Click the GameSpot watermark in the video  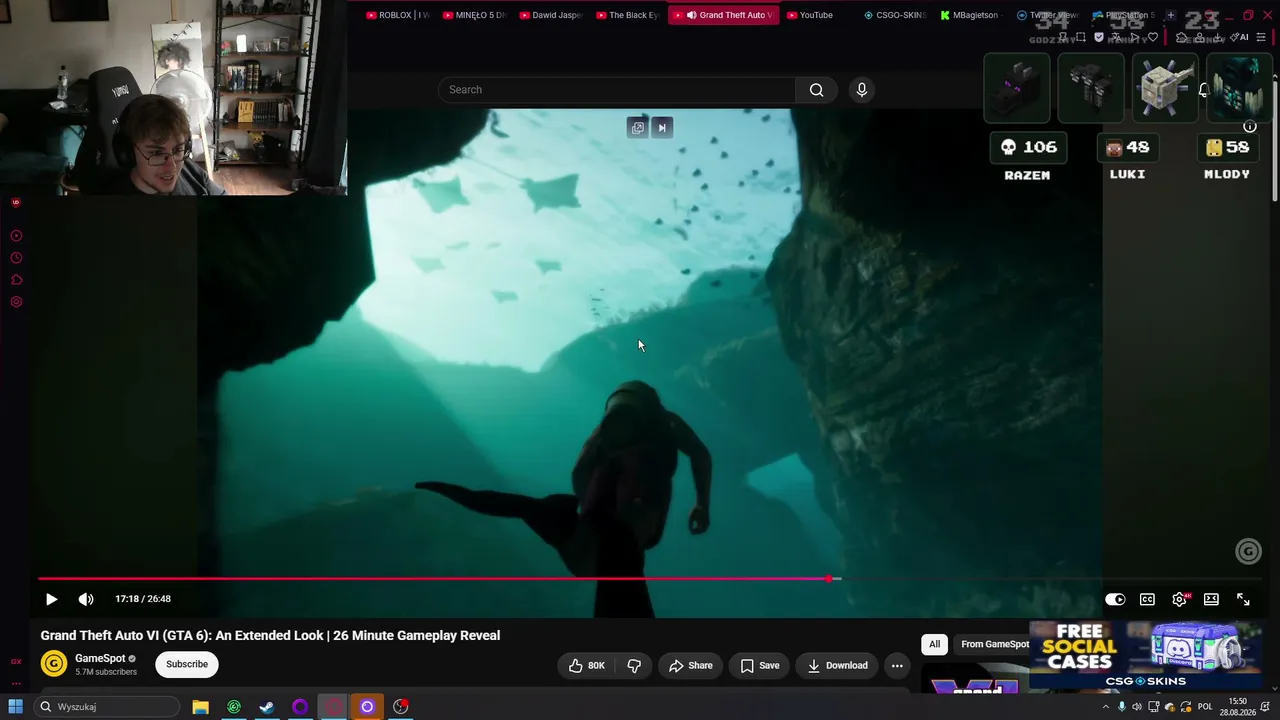(x=1248, y=551)
